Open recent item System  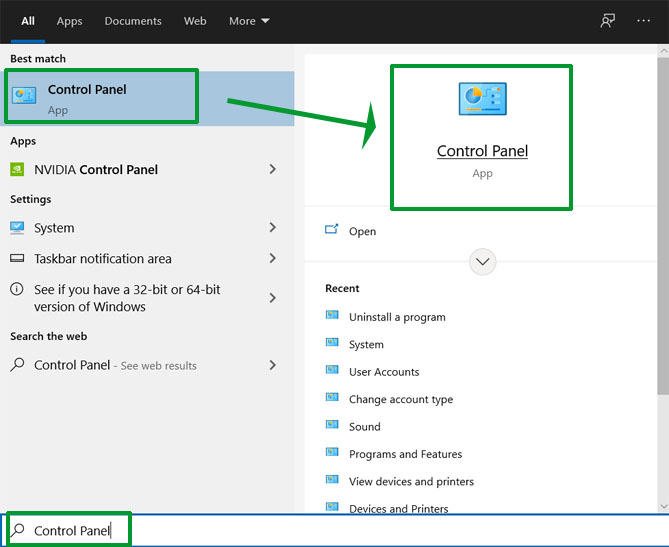coord(366,344)
